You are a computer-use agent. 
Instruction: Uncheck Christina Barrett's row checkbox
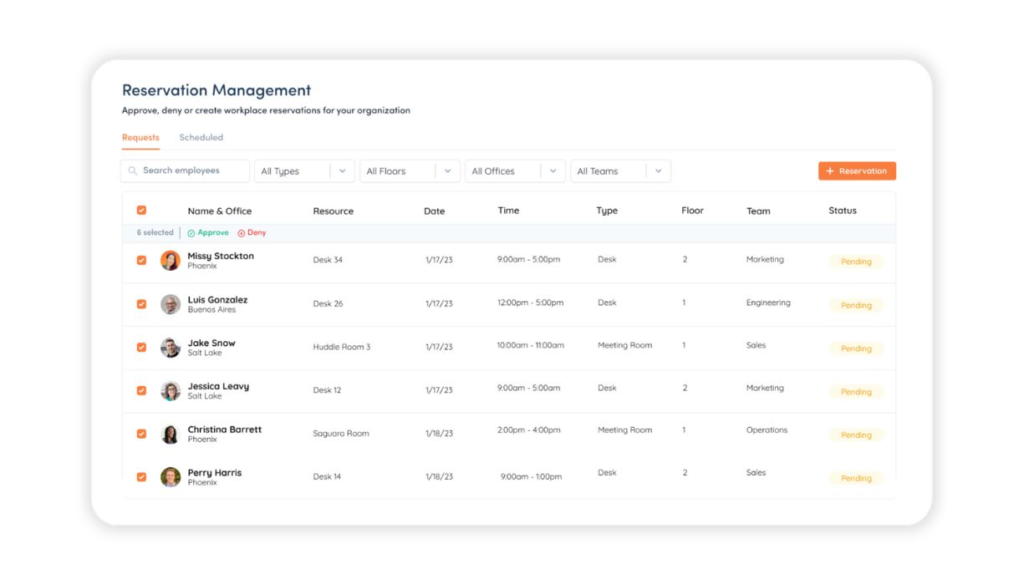142,434
